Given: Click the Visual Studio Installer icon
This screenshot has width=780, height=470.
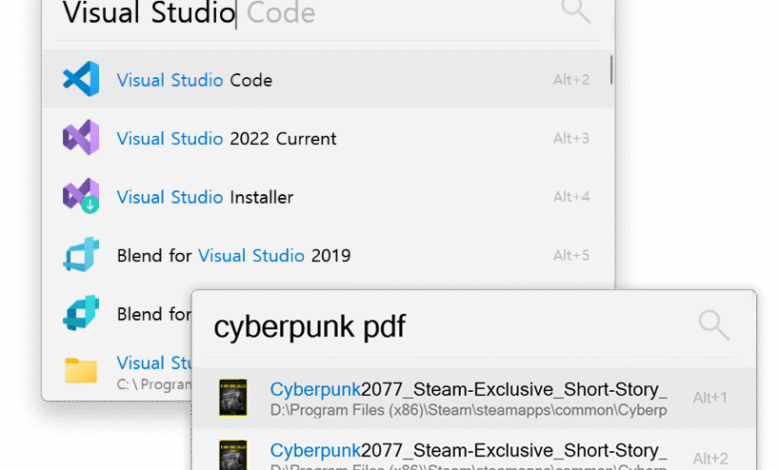Looking at the screenshot, I should 80,197.
